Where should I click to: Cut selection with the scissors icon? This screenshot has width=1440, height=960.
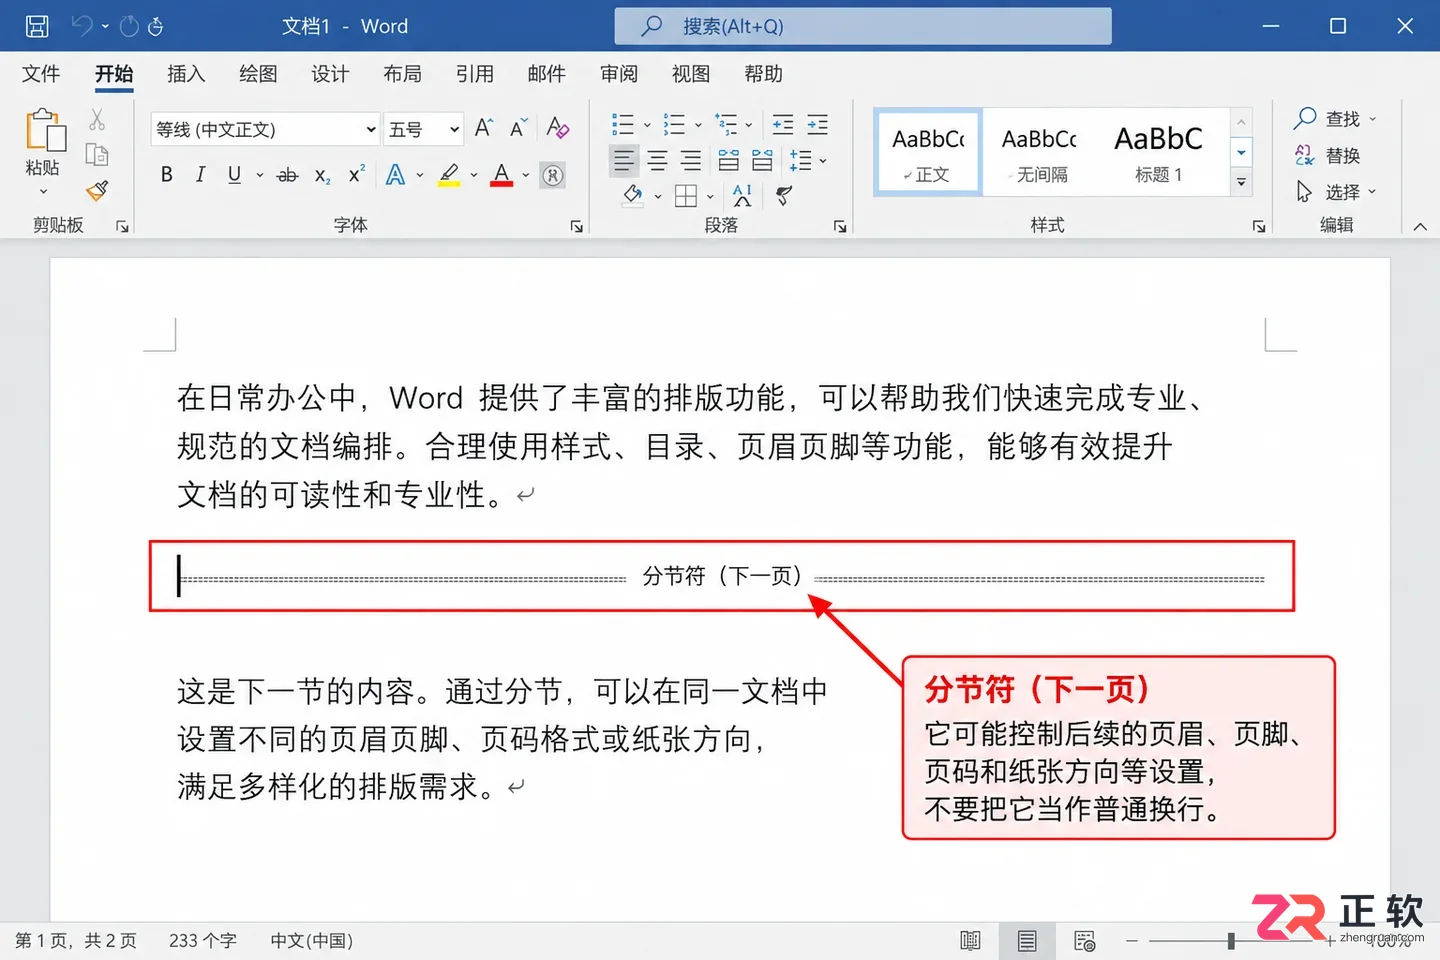(97, 120)
